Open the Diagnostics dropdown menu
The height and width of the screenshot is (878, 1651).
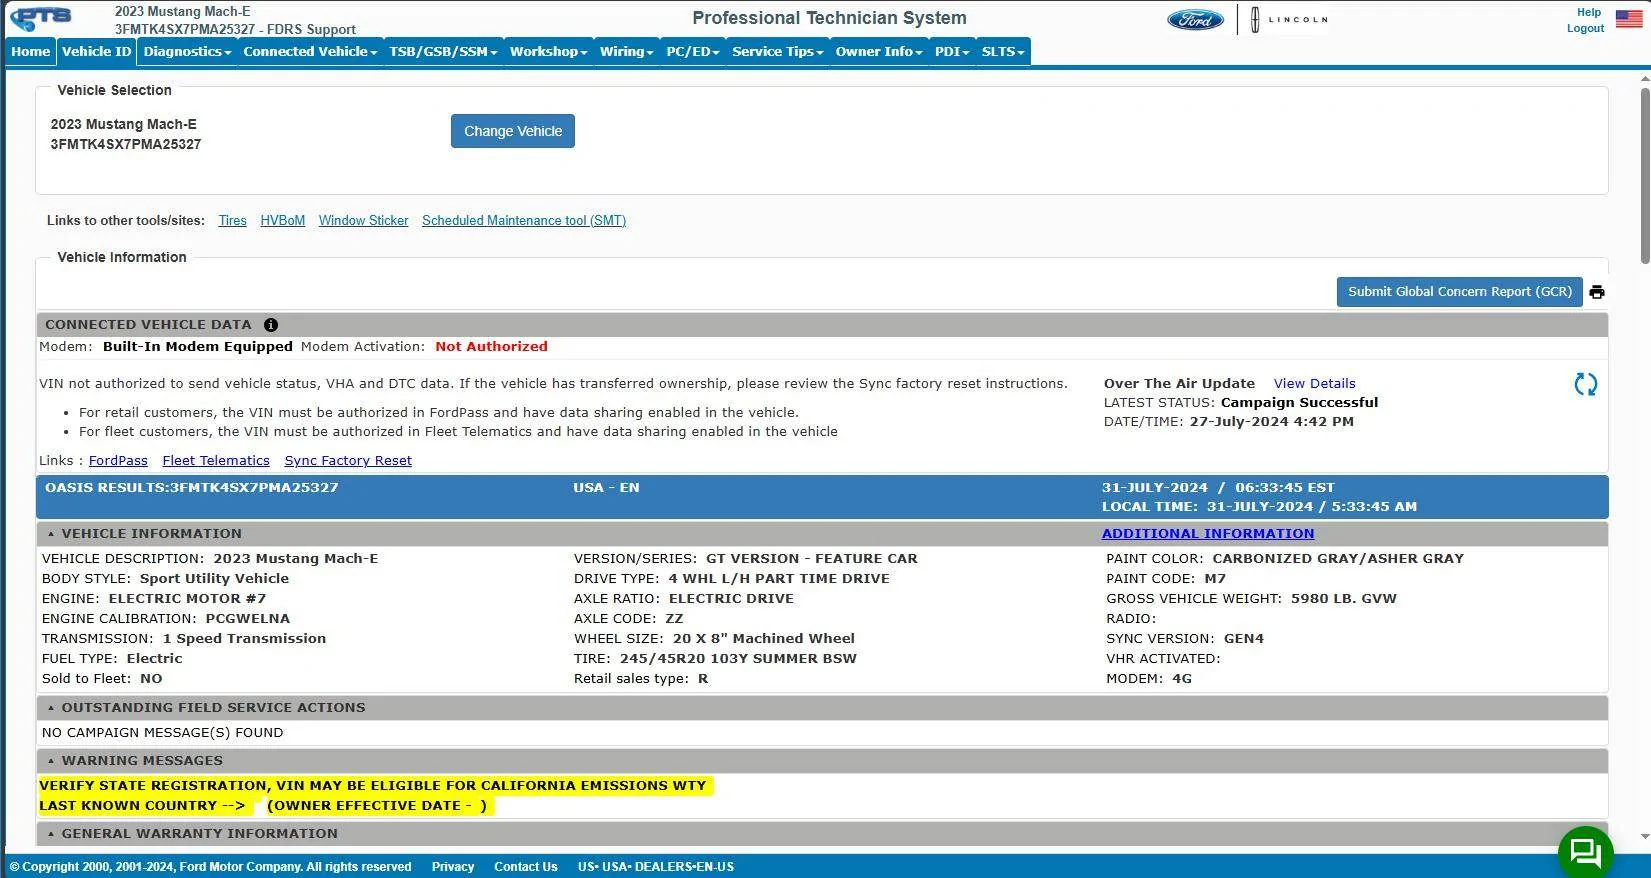(187, 52)
